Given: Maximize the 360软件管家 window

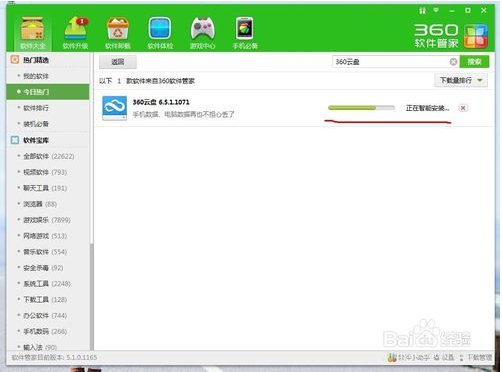Looking at the screenshot, I should (468, 11).
